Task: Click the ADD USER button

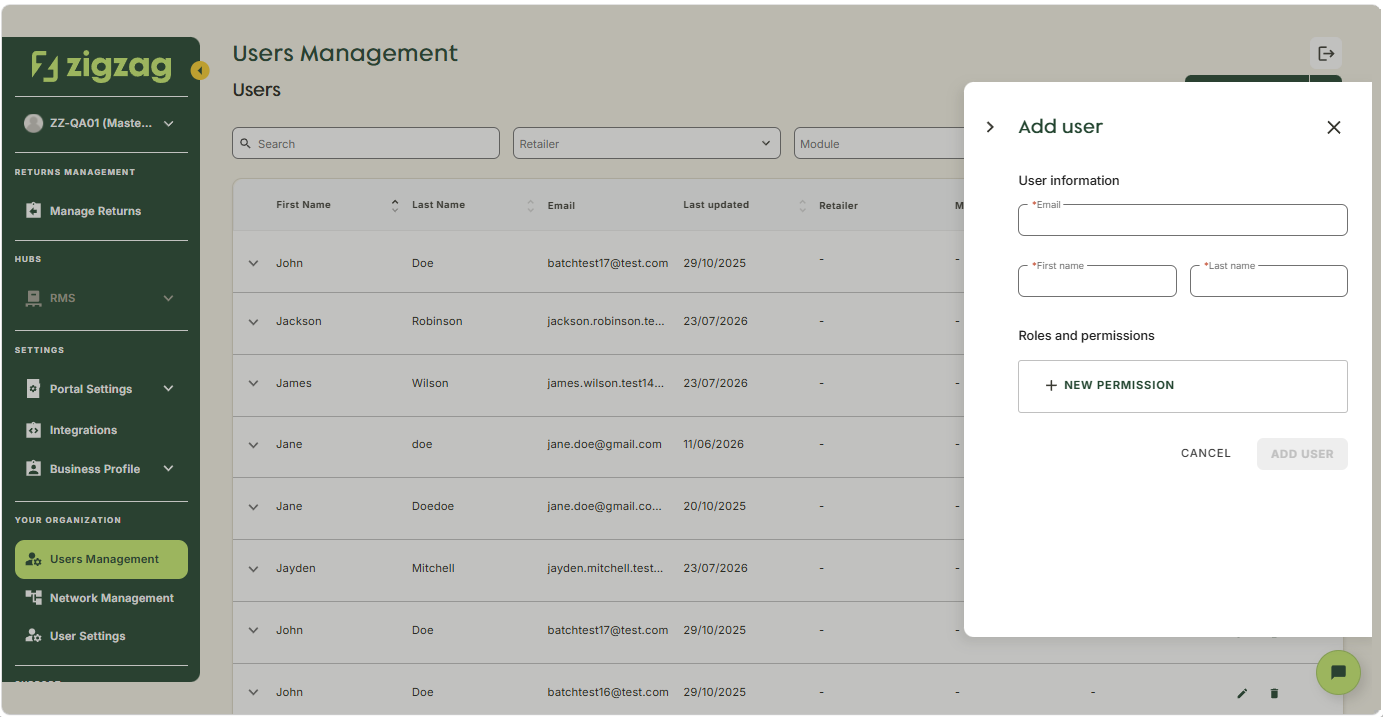Action: (1302, 454)
